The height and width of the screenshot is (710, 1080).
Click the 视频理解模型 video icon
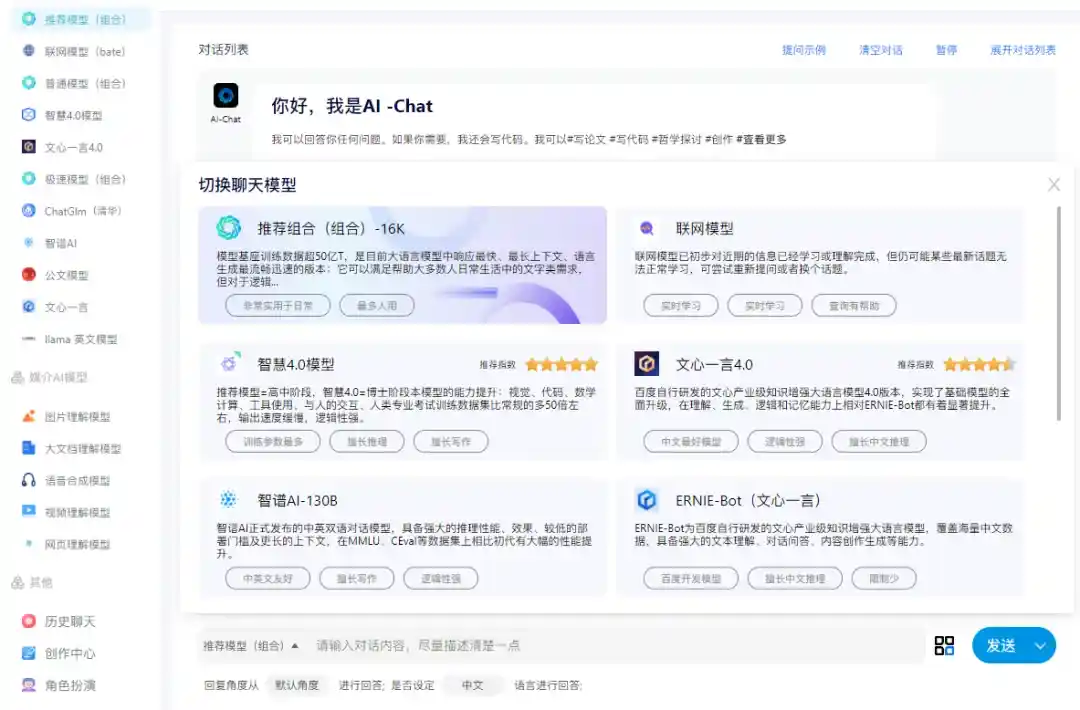(28, 512)
